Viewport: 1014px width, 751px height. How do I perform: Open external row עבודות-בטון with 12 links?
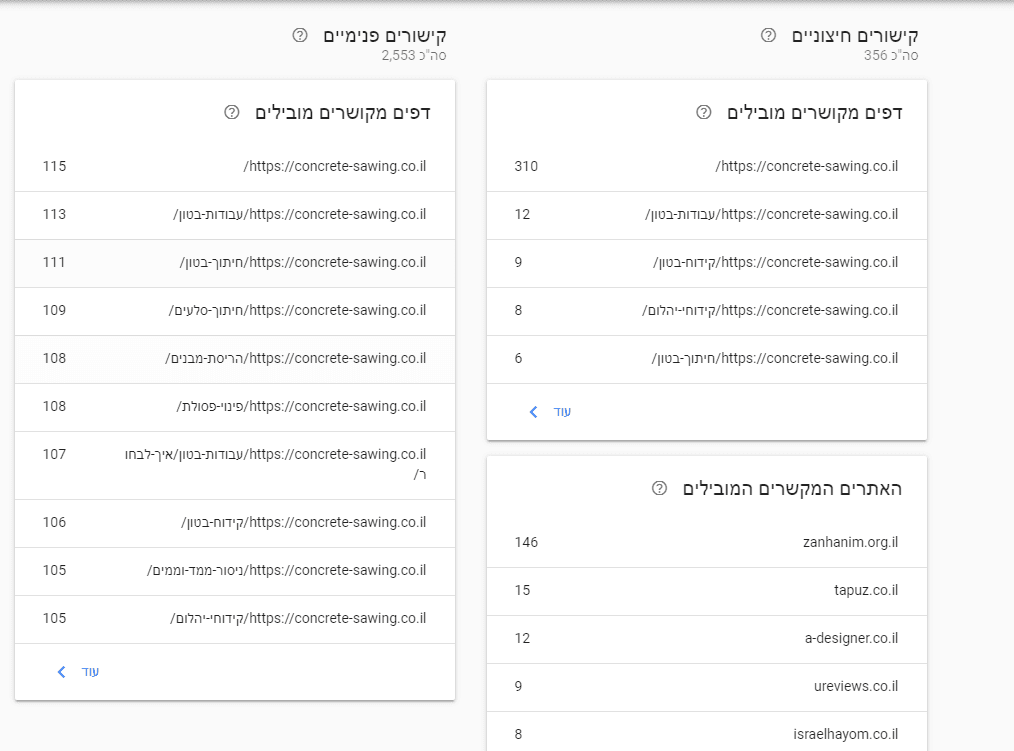point(707,215)
